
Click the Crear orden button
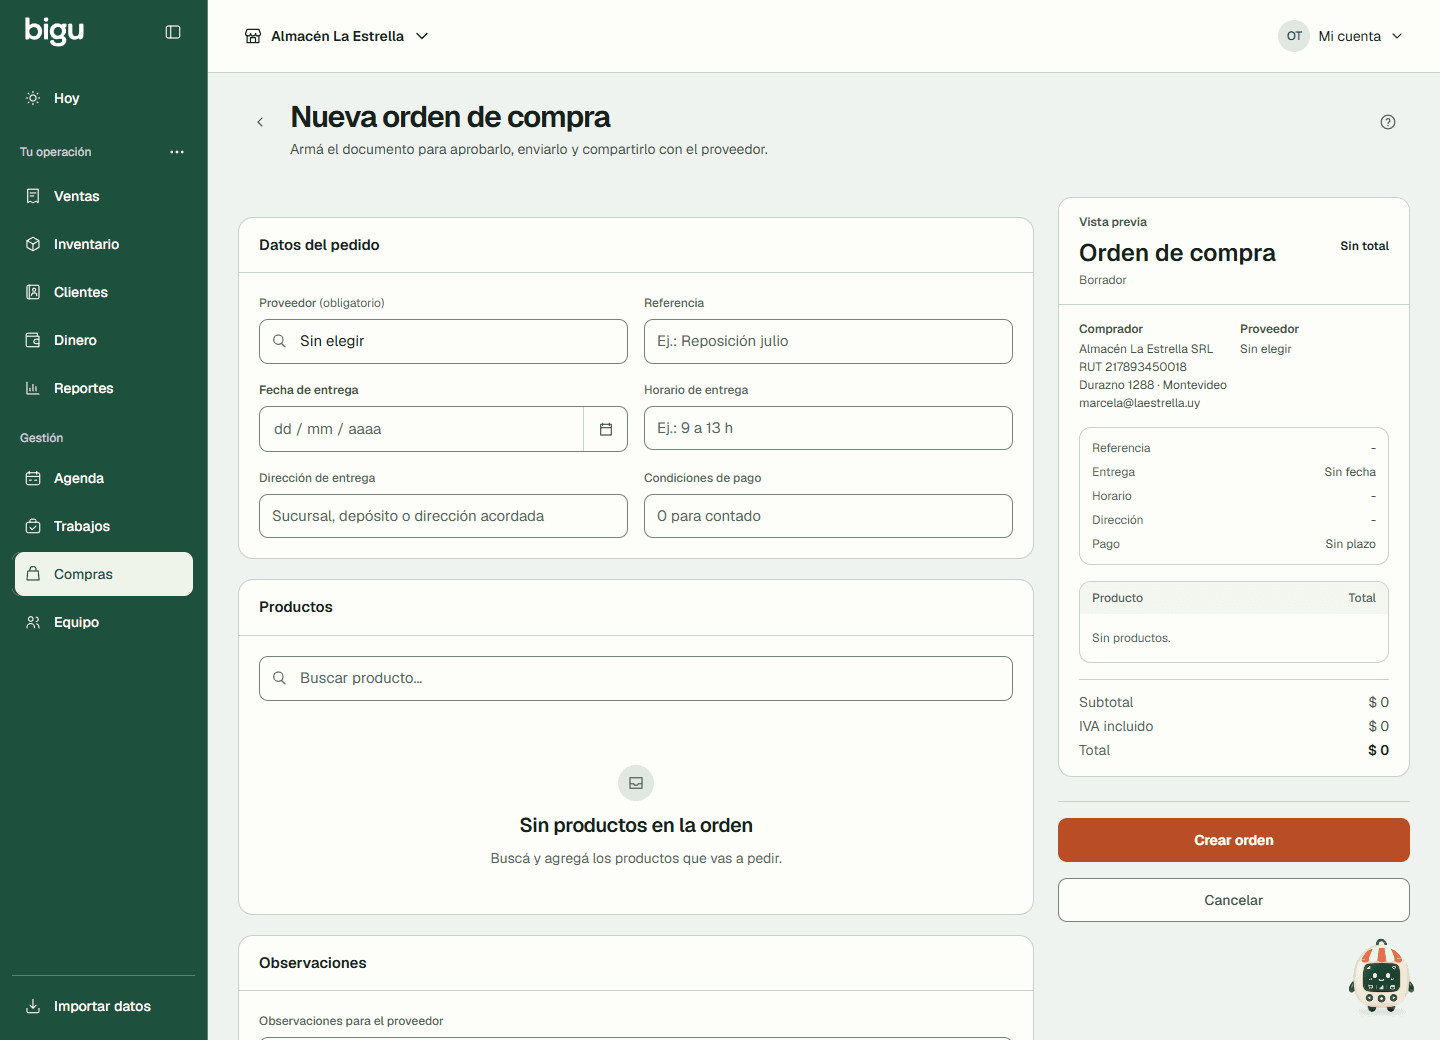click(x=1234, y=840)
